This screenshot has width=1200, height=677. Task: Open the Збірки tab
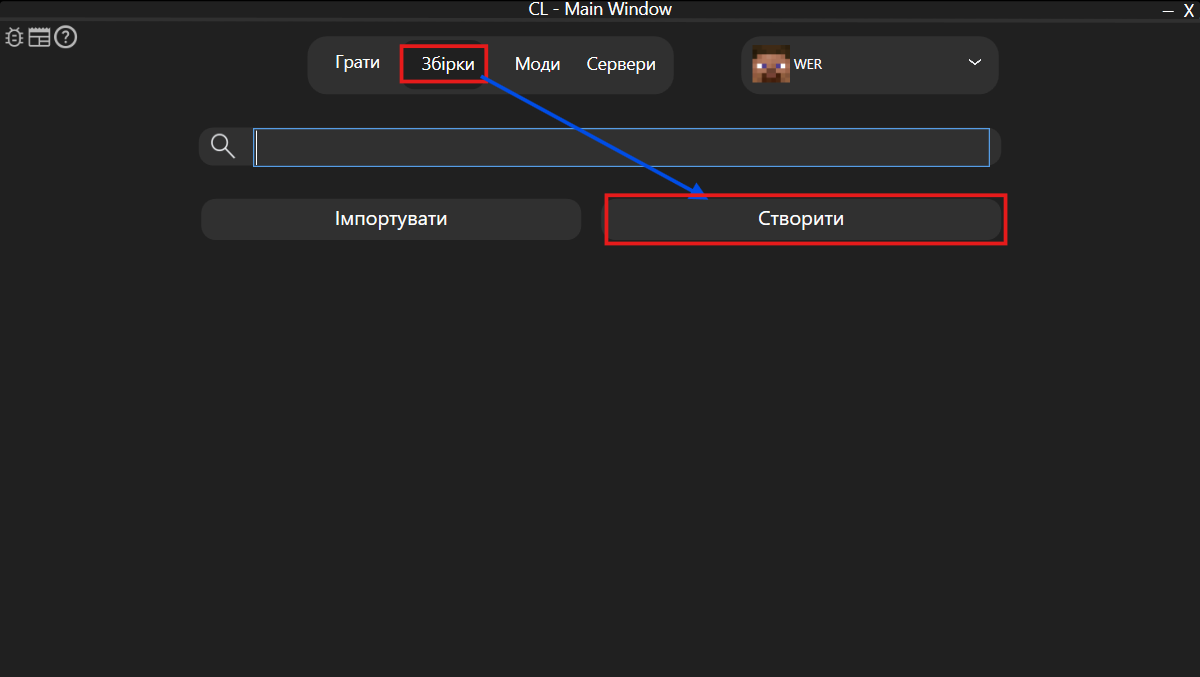[x=448, y=64]
